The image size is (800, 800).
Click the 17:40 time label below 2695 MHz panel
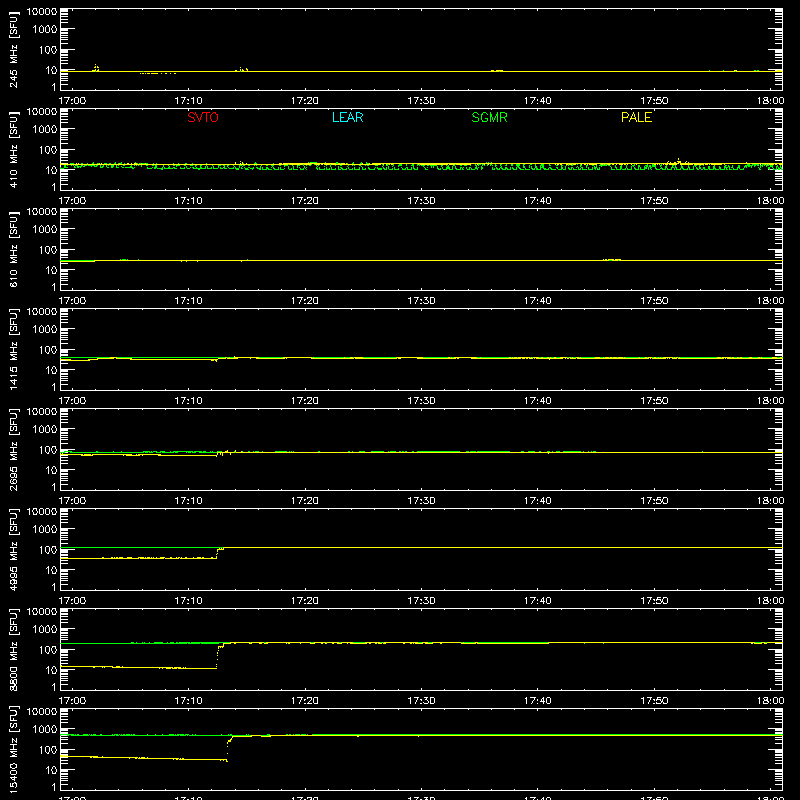pos(537,501)
